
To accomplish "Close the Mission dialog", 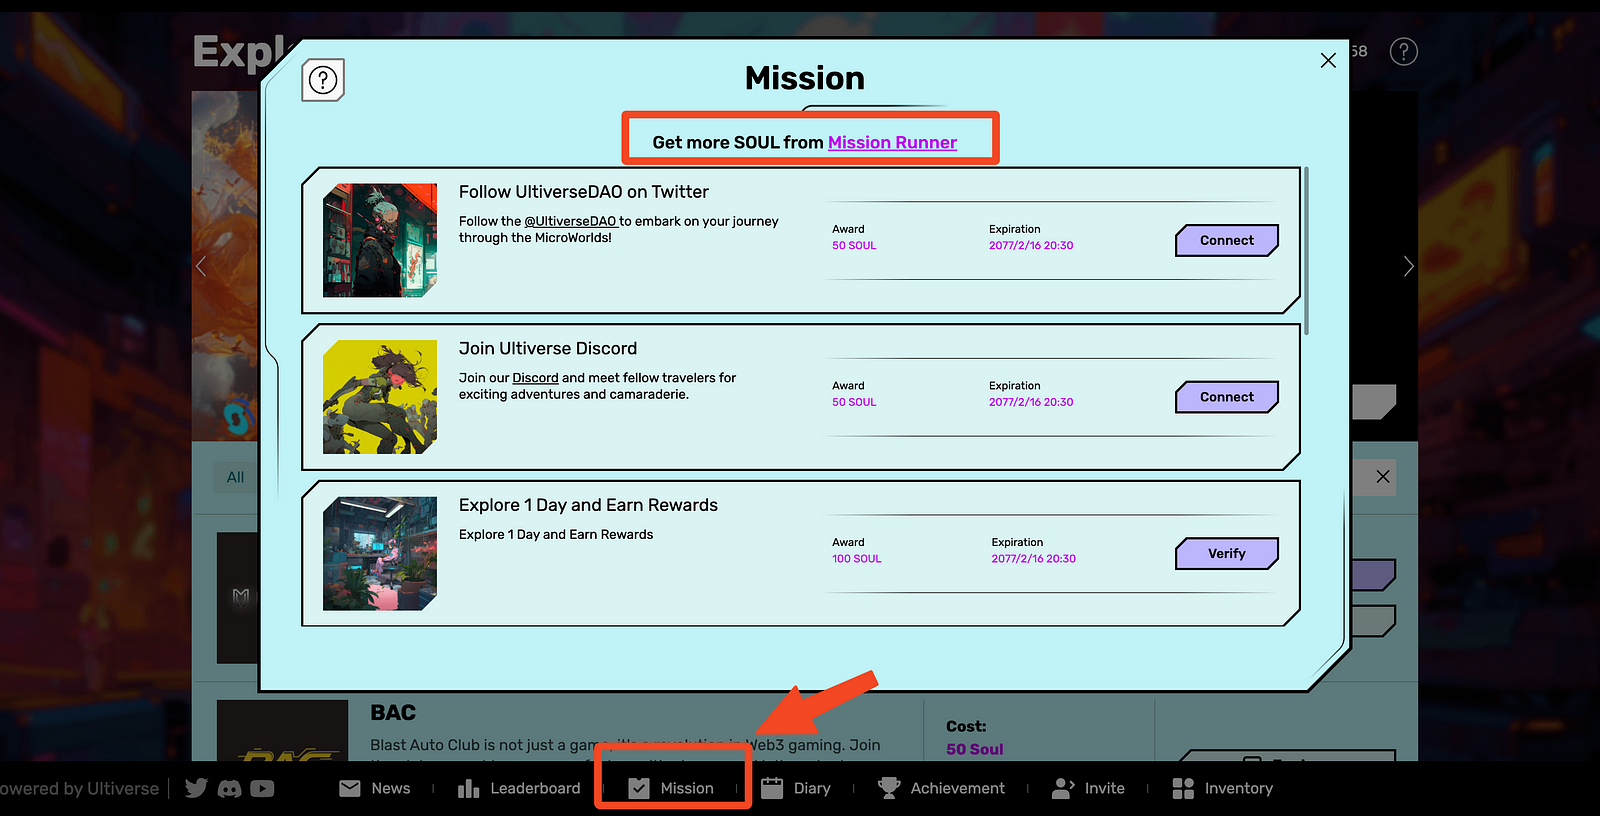I will 1328,61.
